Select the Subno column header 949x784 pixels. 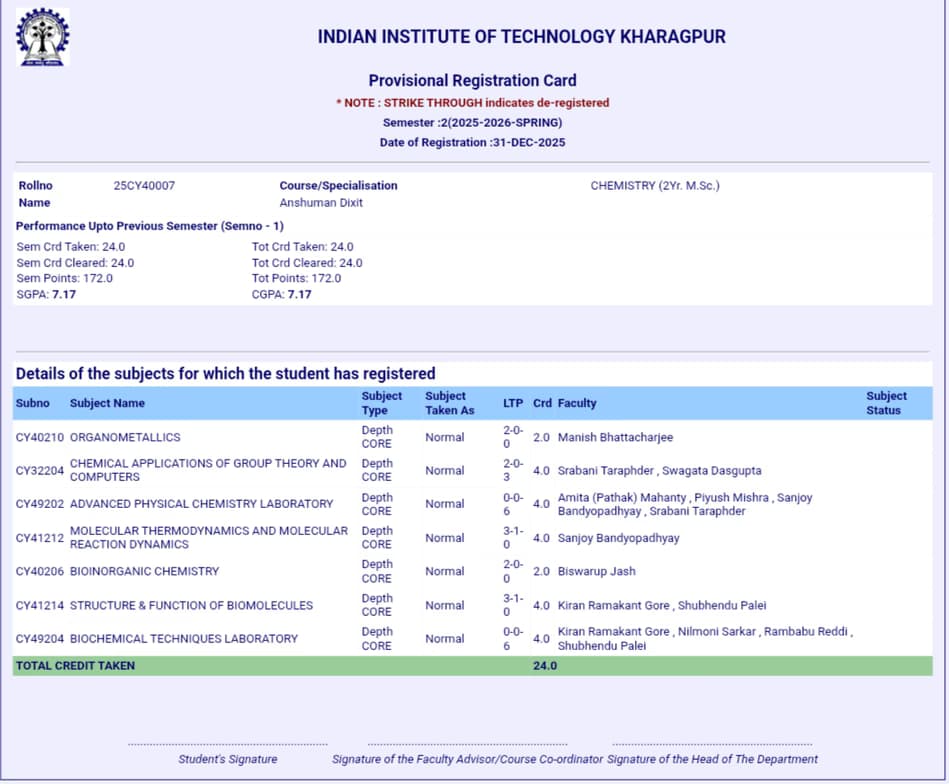[x=33, y=403]
